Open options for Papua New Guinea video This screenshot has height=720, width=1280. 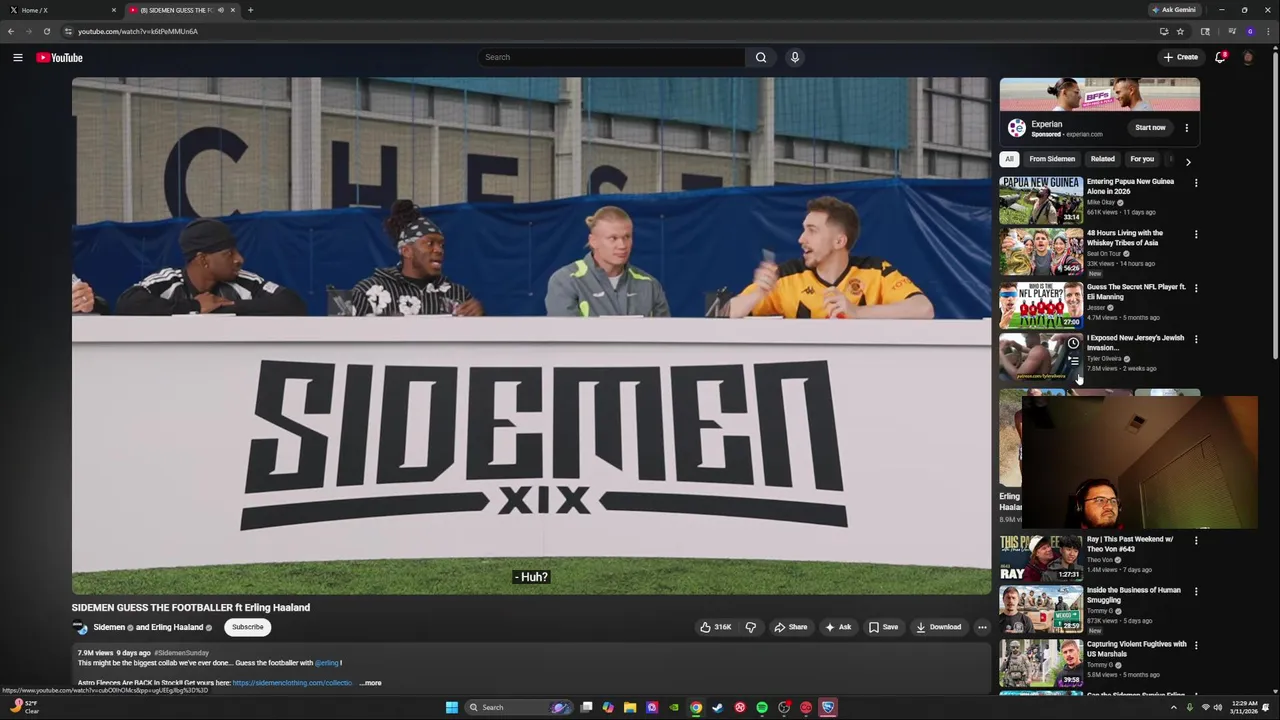tap(1196, 183)
